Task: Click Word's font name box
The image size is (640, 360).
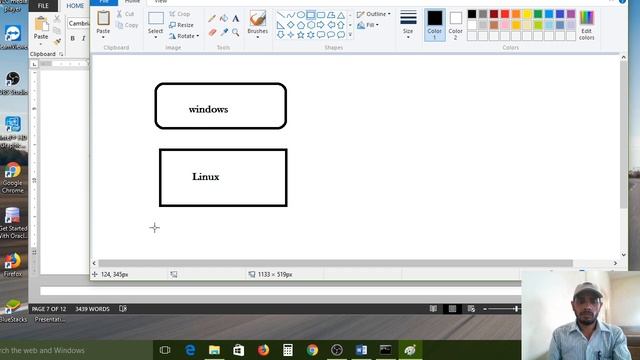Action: click(x=78, y=24)
